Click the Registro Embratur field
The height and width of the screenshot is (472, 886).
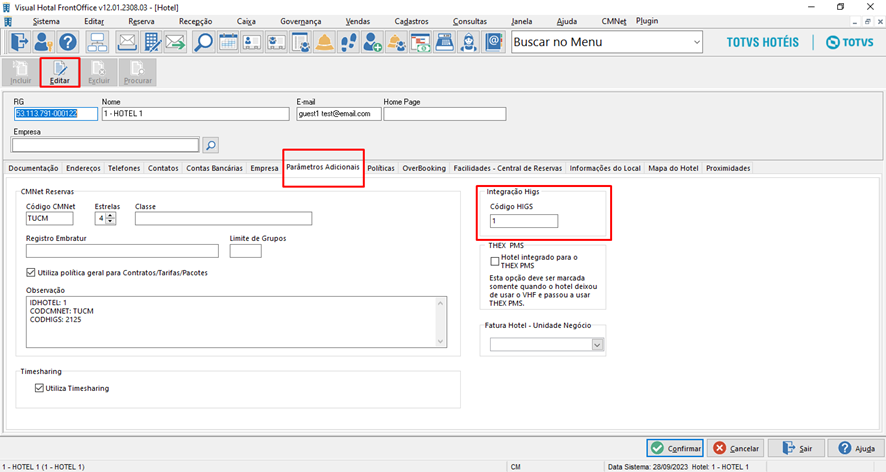point(122,250)
